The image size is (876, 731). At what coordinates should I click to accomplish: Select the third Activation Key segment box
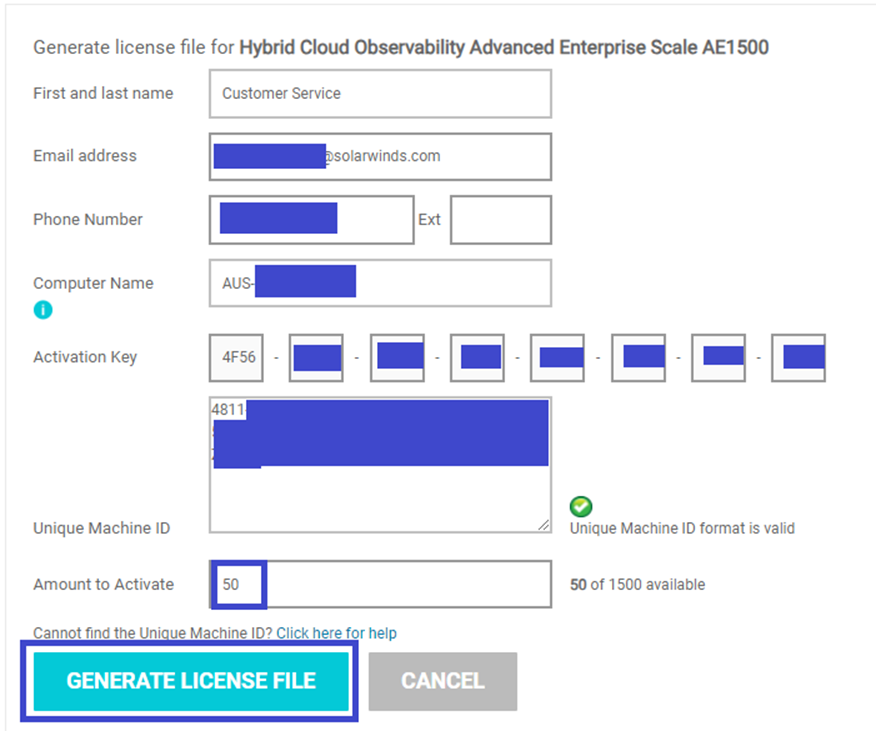click(397, 358)
